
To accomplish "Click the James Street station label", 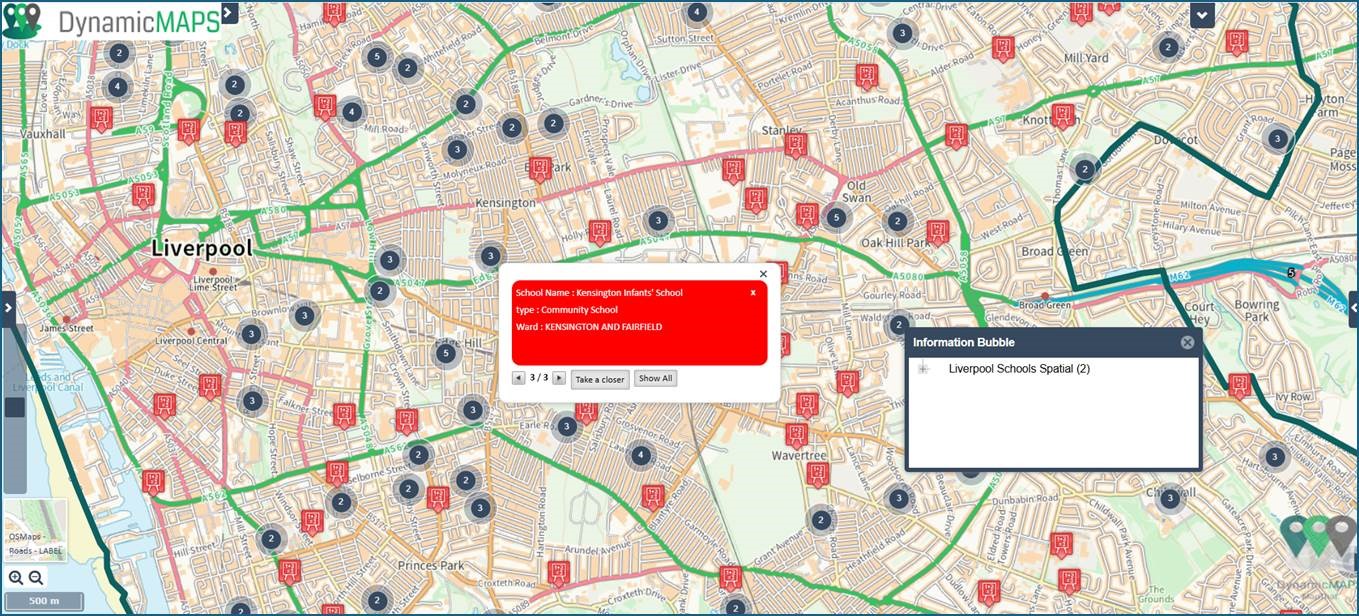I will pyautogui.click(x=66, y=329).
